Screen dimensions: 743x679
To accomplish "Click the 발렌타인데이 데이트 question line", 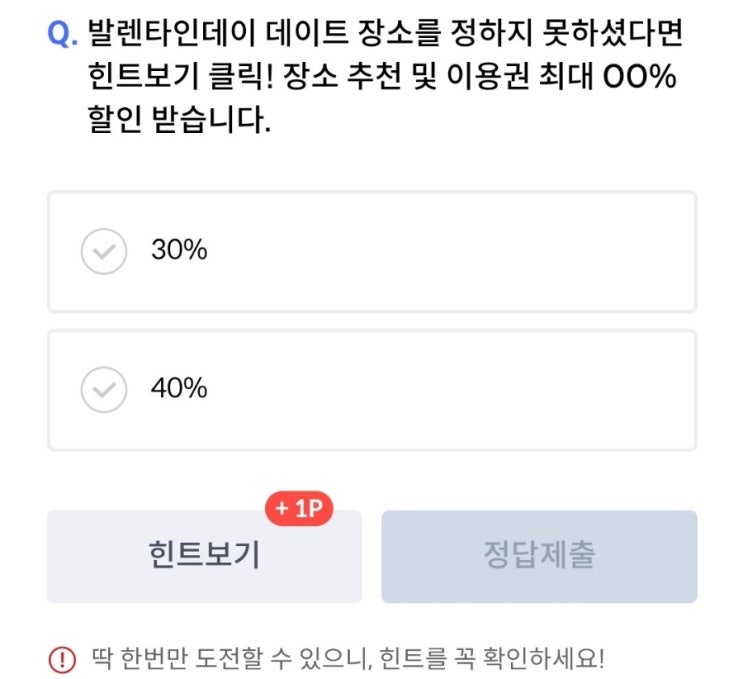I will [385, 35].
